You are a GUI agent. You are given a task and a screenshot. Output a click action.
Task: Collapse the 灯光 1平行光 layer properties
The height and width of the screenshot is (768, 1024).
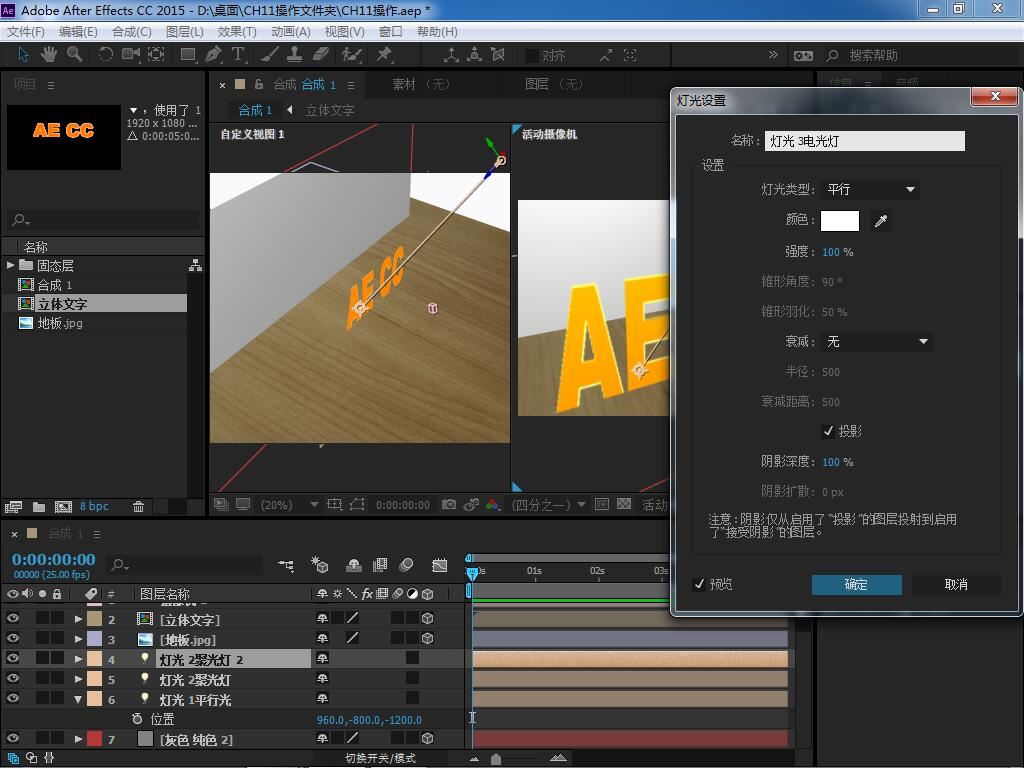(x=78, y=699)
